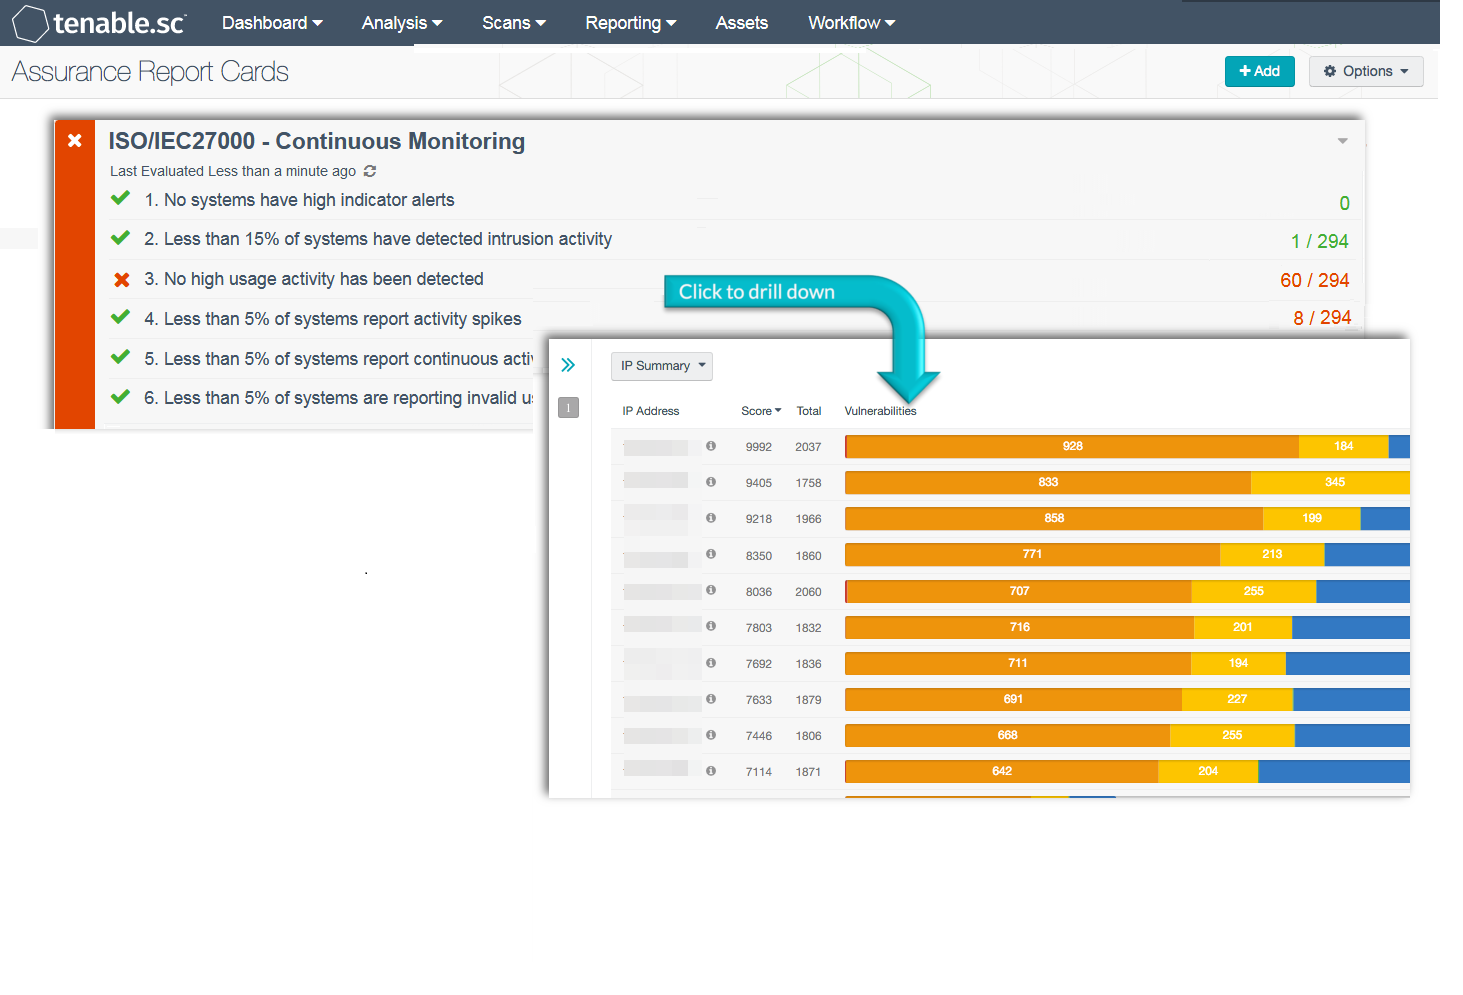The height and width of the screenshot is (995, 1463).
Task: Sort by the IP Address column
Action: [x=650, y=411]
